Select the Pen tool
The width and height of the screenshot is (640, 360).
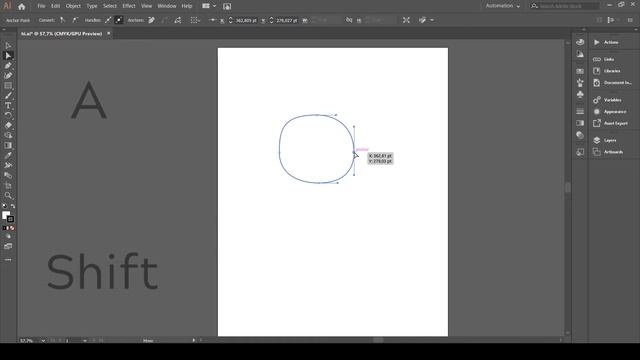click(8, 65)
